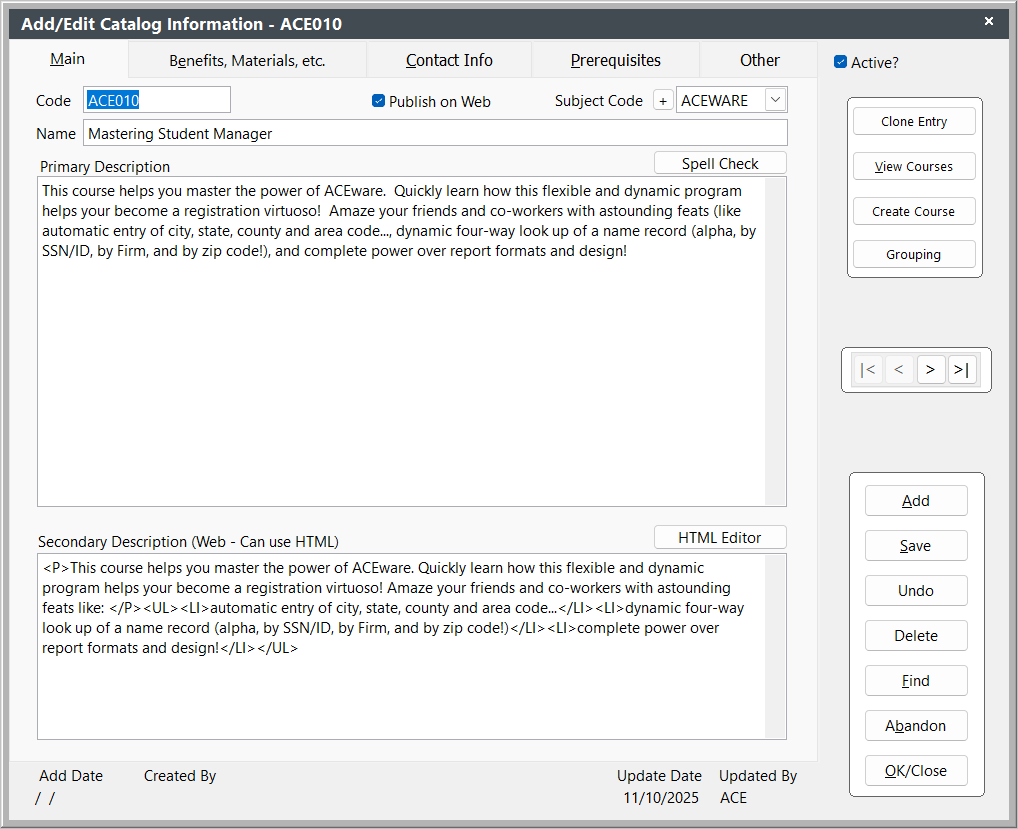The width and height of the screenshot is (1018, 829).
Task: Run Spell Check on primary description
Action: pos(720,163)
